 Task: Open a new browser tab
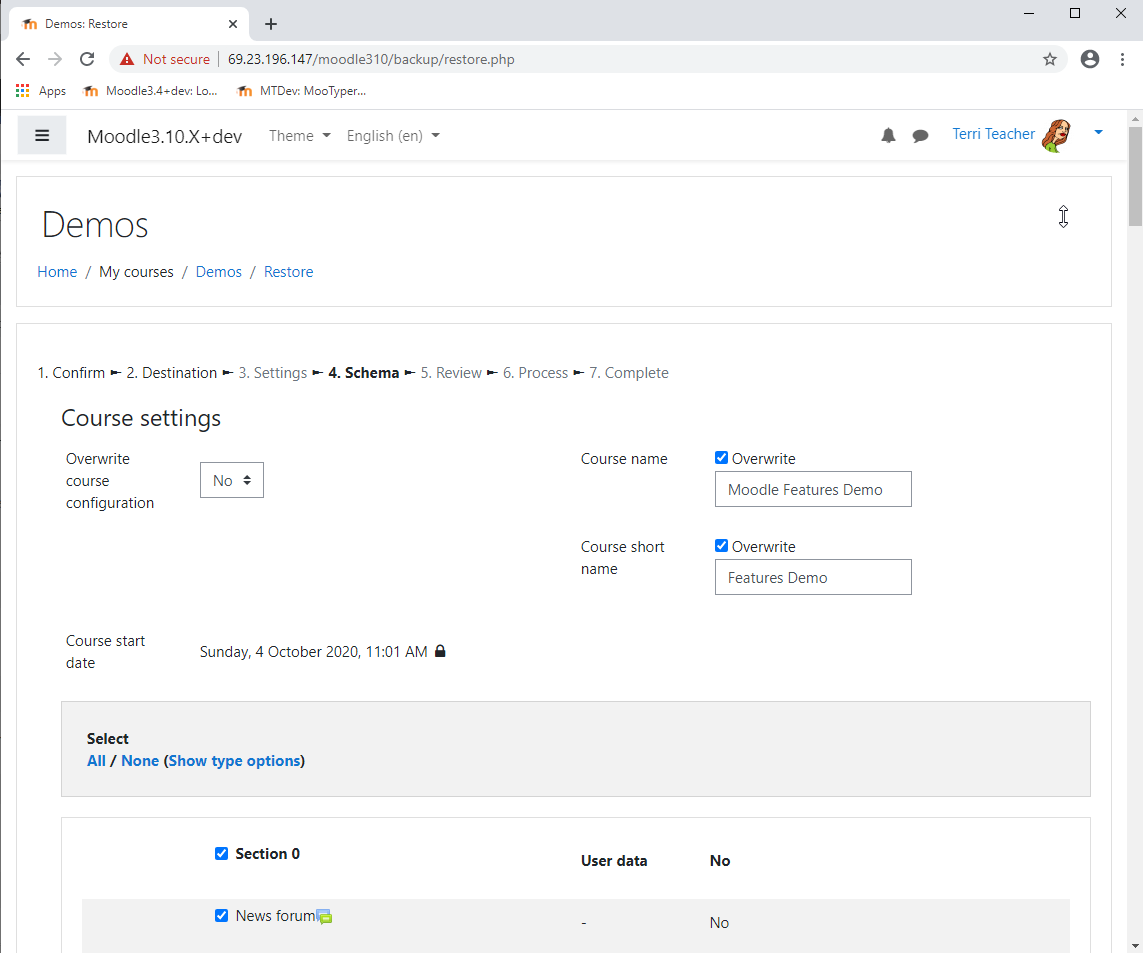coord(270,24)
